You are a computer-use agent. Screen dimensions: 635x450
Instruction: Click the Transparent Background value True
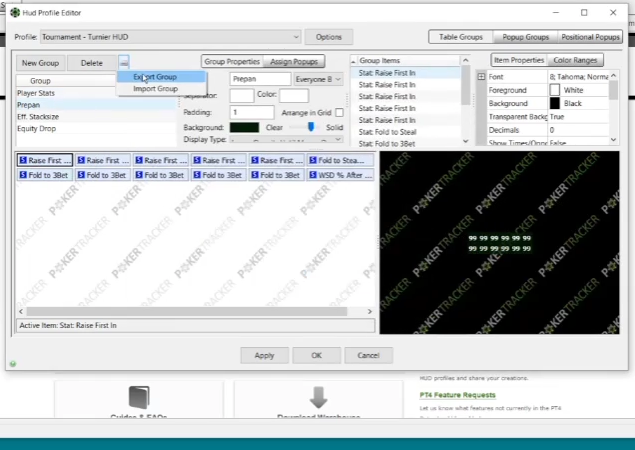579,117
